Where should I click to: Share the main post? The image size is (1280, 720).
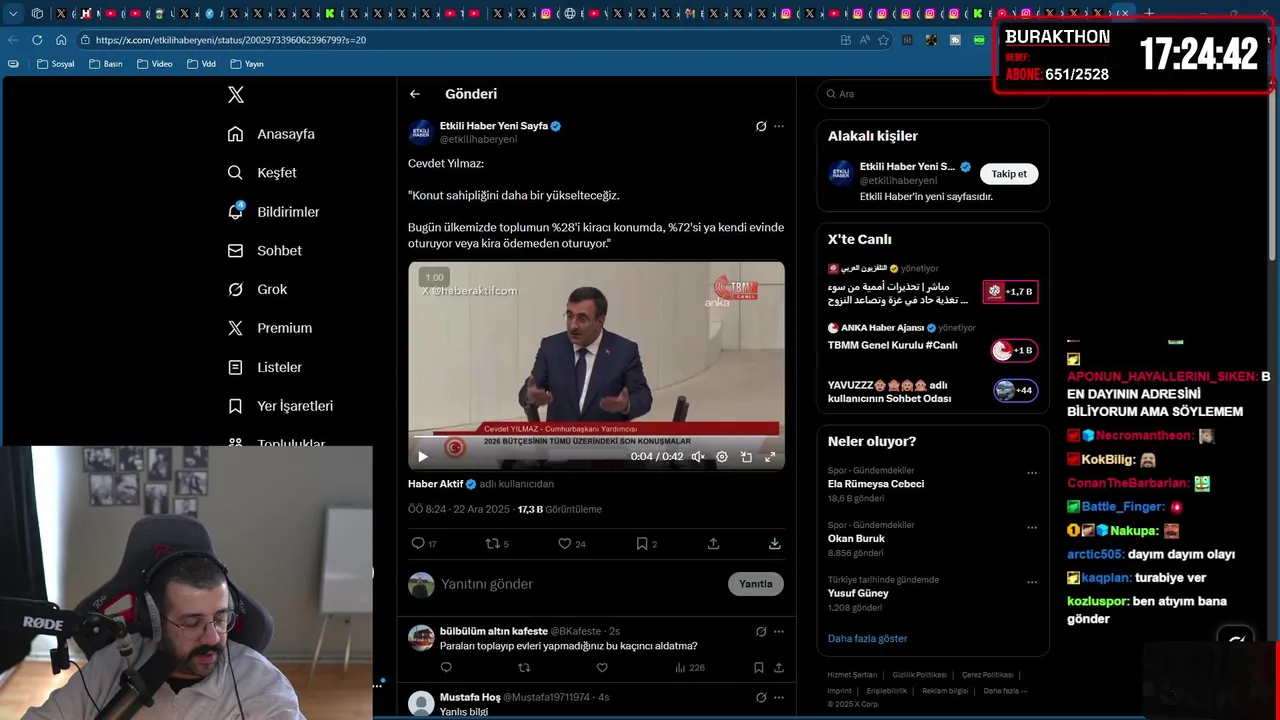pyautogui.click(x=713, y=544)
